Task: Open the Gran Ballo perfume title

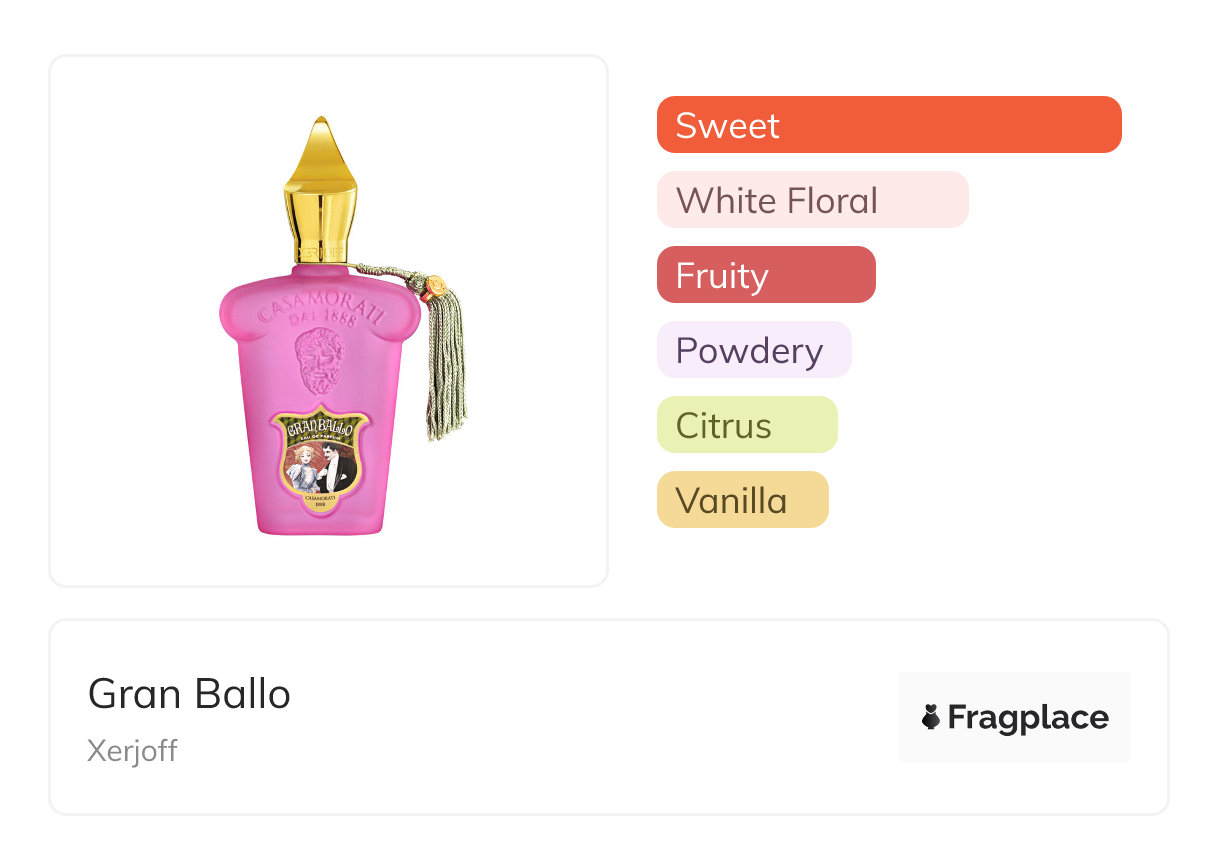Action: (x=189, y=694)
